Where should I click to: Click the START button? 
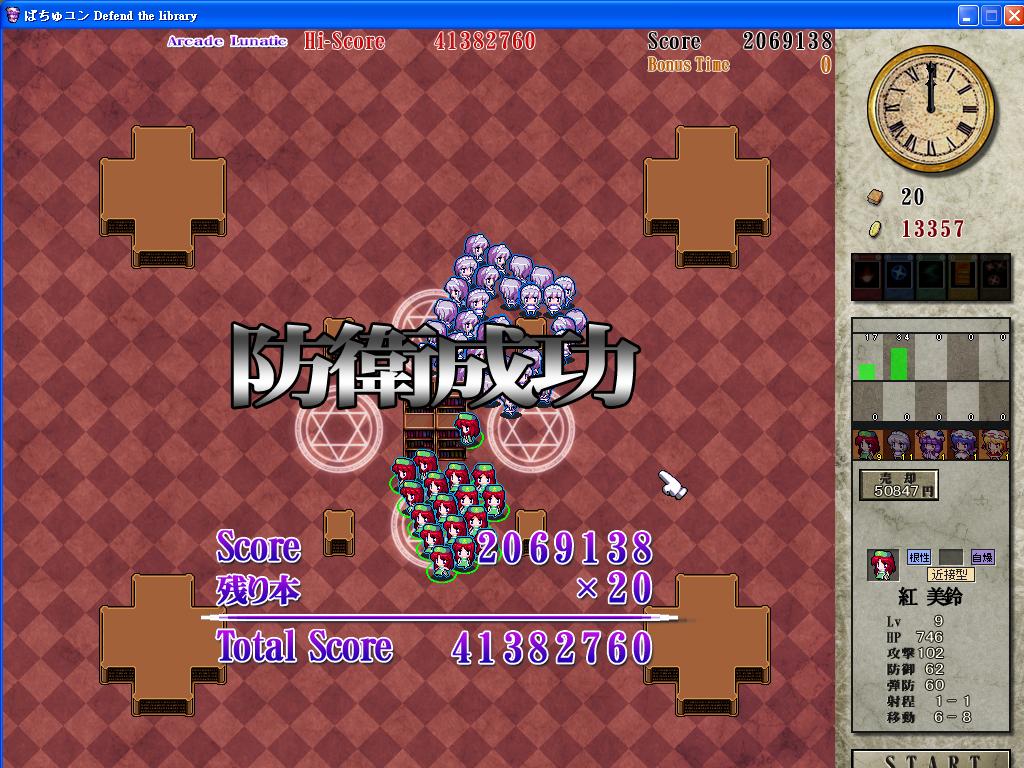pos(931,760)
